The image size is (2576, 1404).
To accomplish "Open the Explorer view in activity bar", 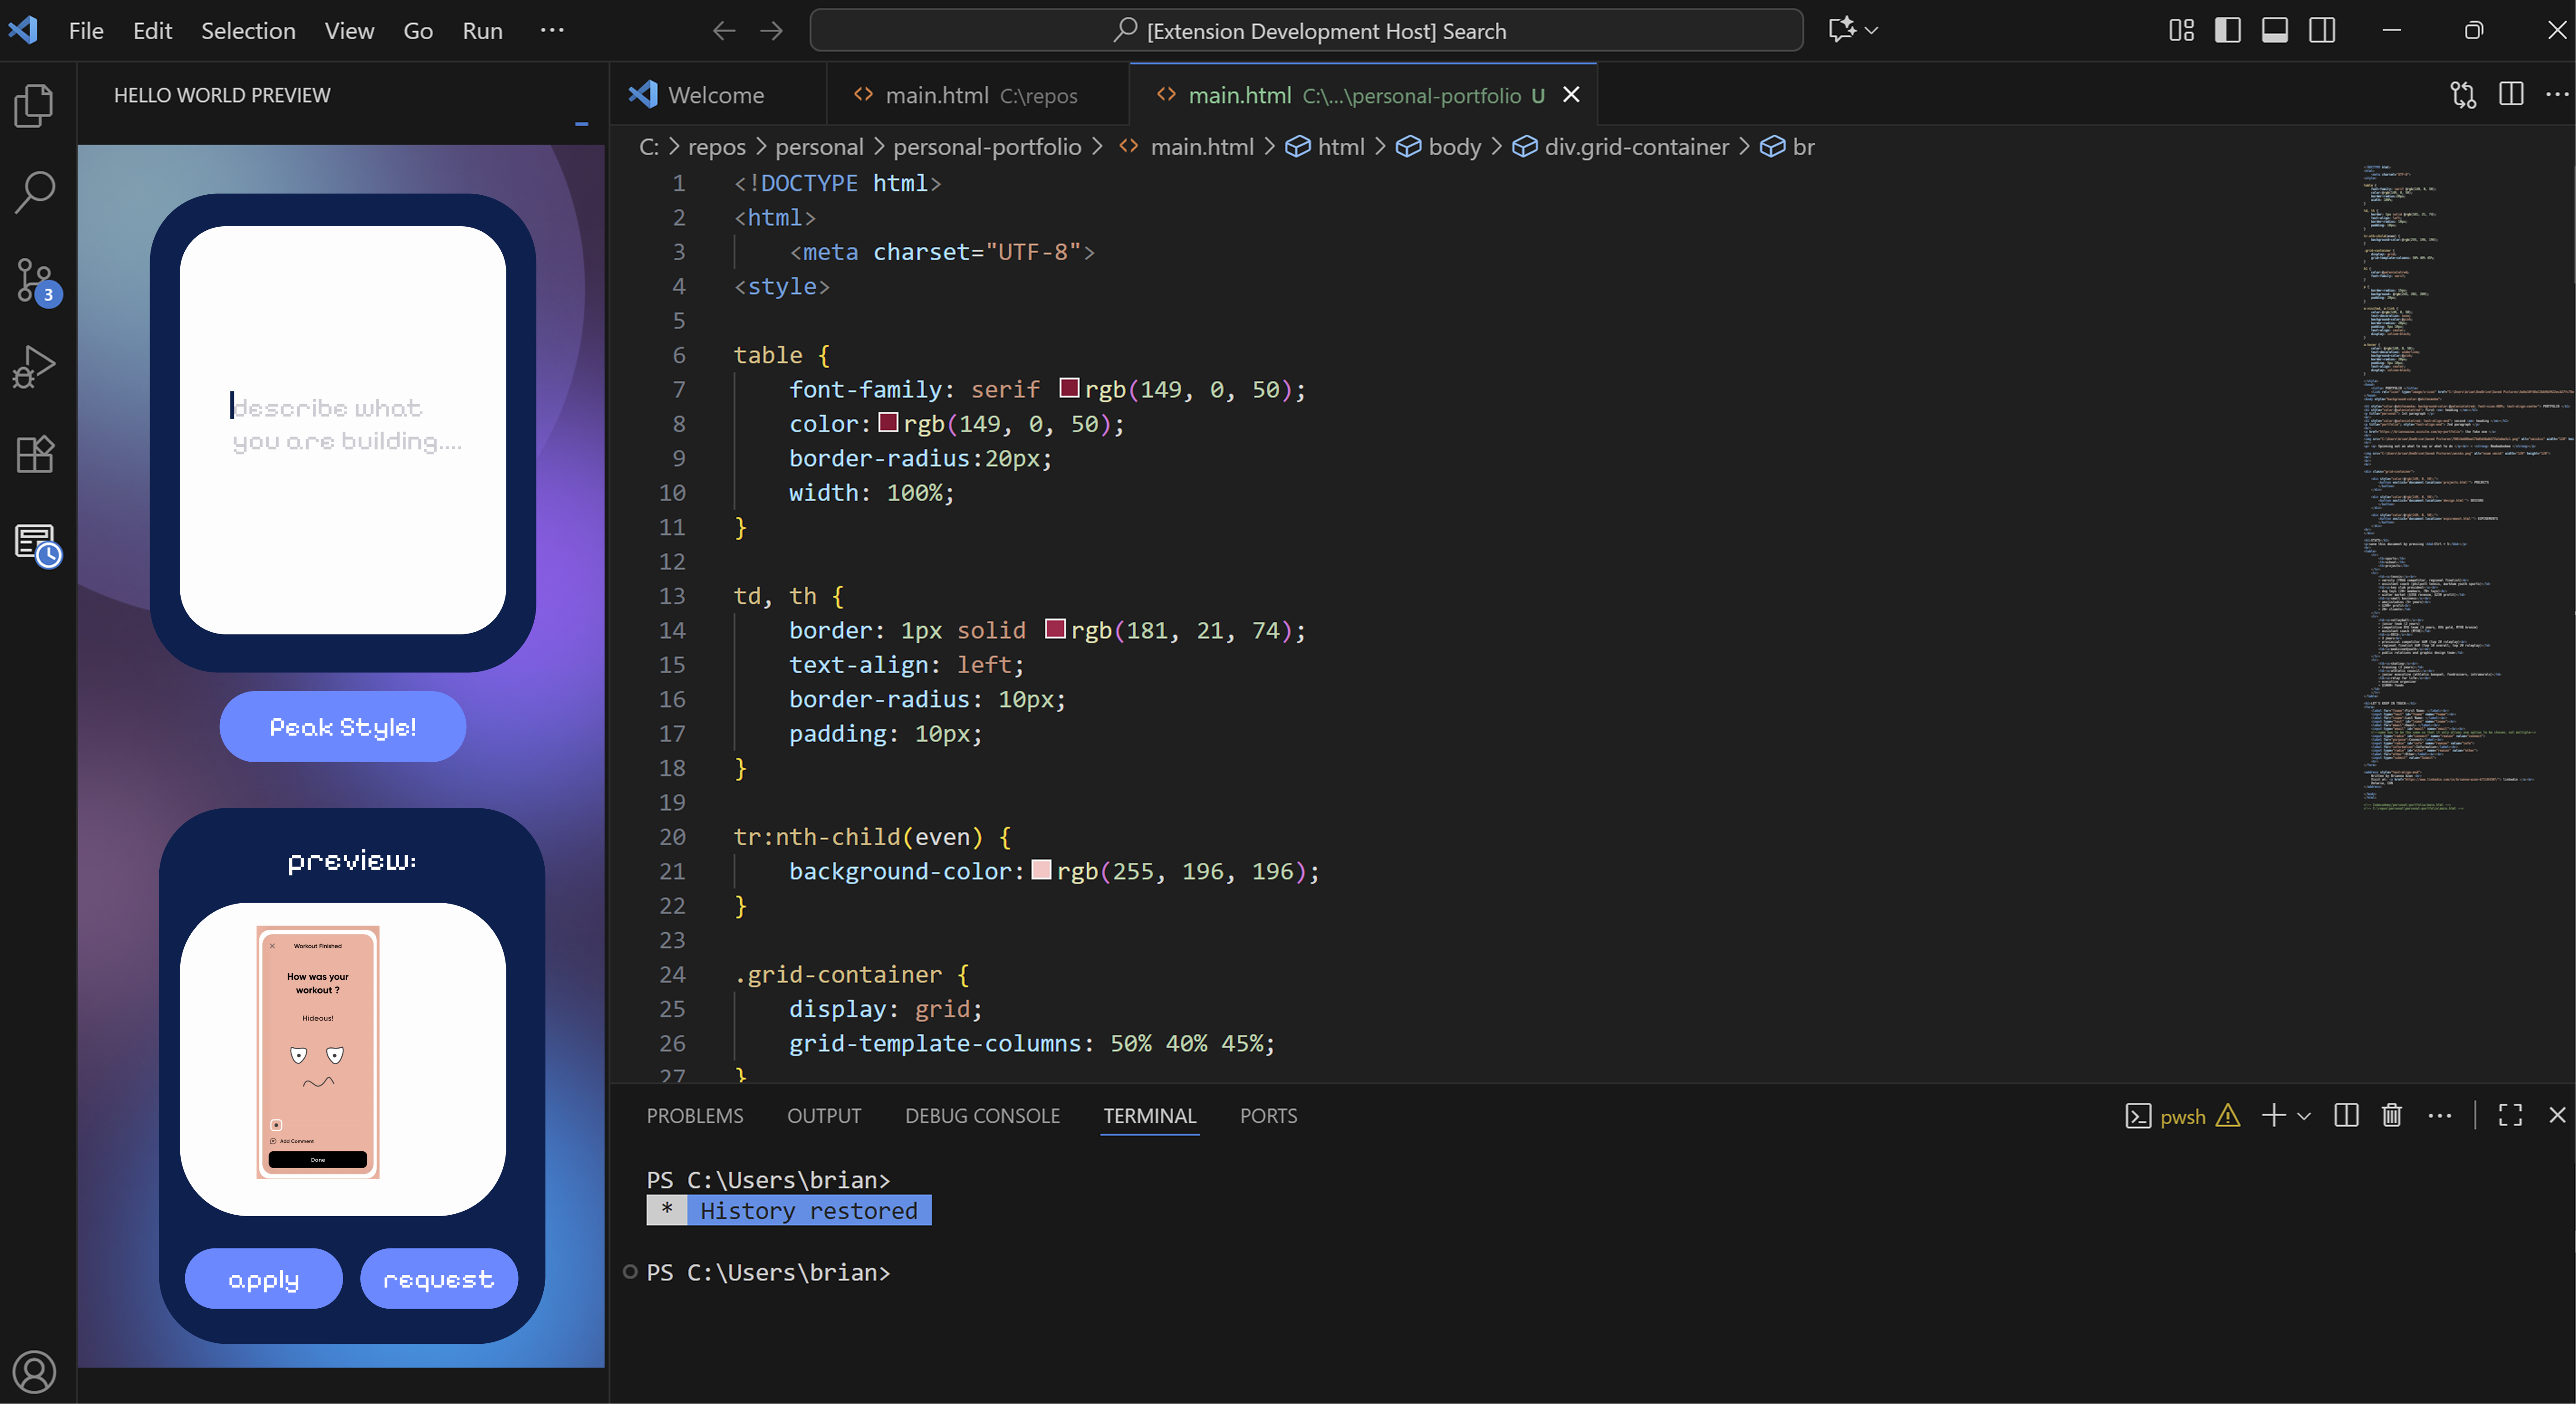I will 35,105.
